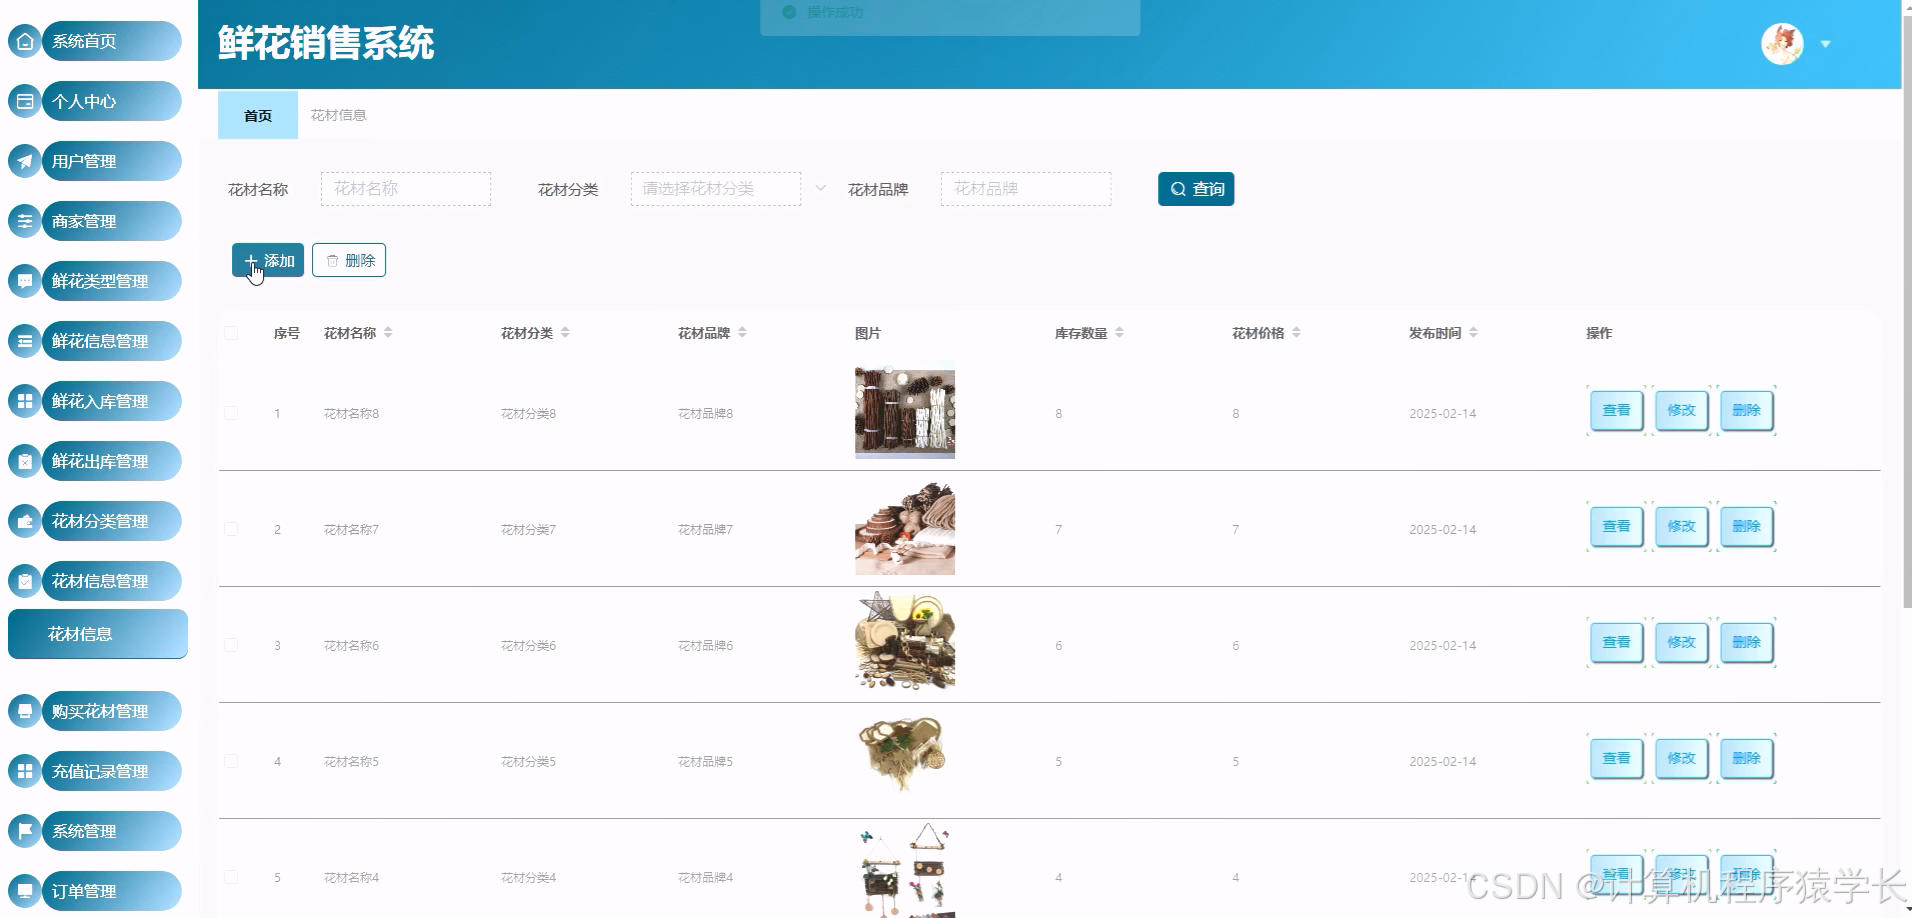The image size is (1912, 918).
Task: Open 用户管理 via its sidebar icon
Action: tap(24, 161)
